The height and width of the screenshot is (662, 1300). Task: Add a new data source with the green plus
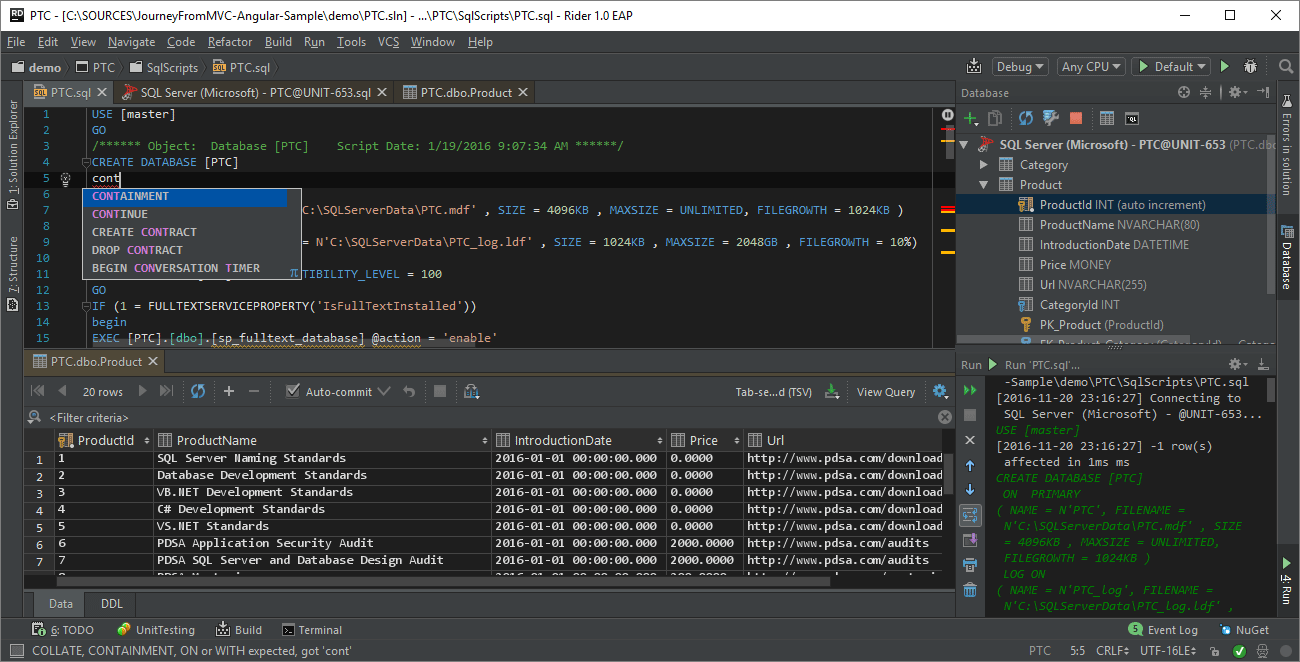coord(970,118)
